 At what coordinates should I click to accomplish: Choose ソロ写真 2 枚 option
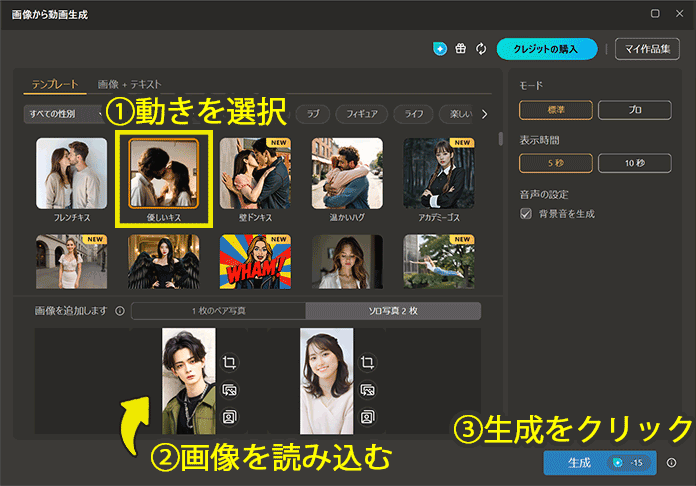[393, 311]
